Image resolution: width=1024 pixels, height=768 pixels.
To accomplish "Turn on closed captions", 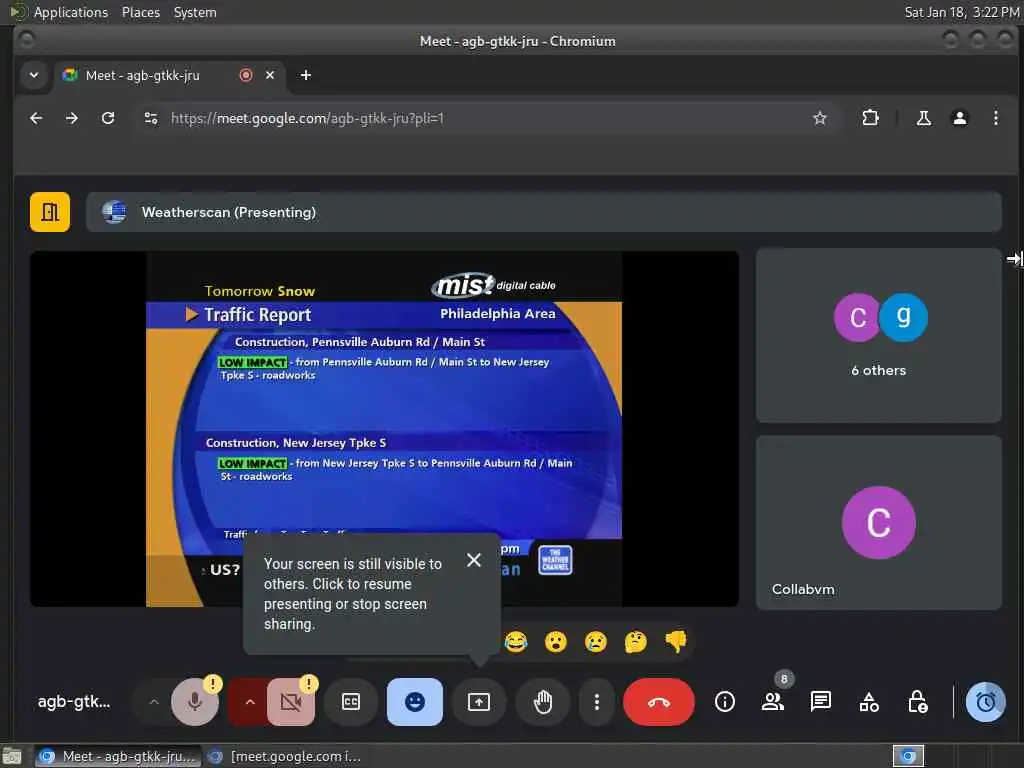I will (351, 702).
